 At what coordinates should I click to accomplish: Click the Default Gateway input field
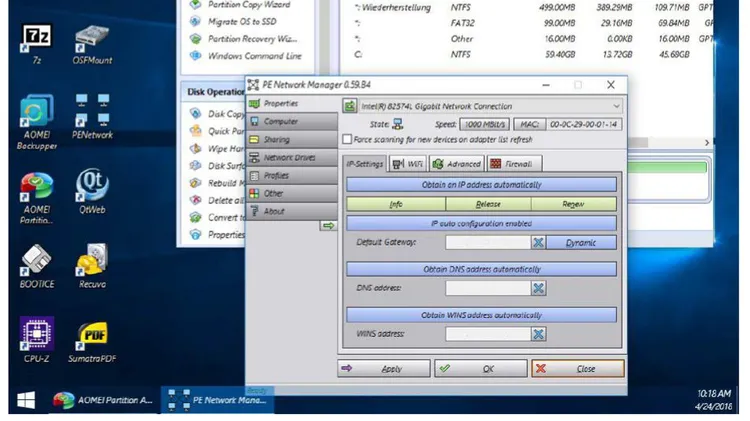coord(488,243)
